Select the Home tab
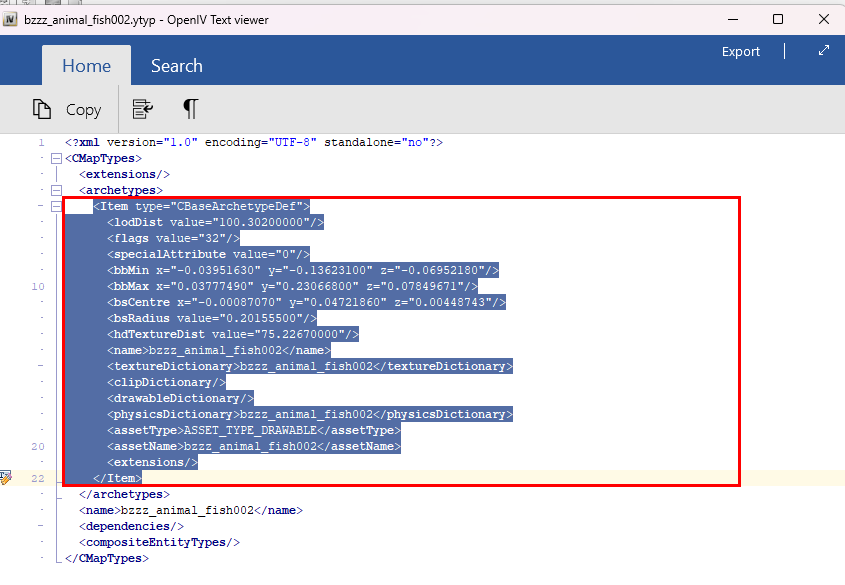The height and width of the screenshot is (585, 845). (86, 66)
